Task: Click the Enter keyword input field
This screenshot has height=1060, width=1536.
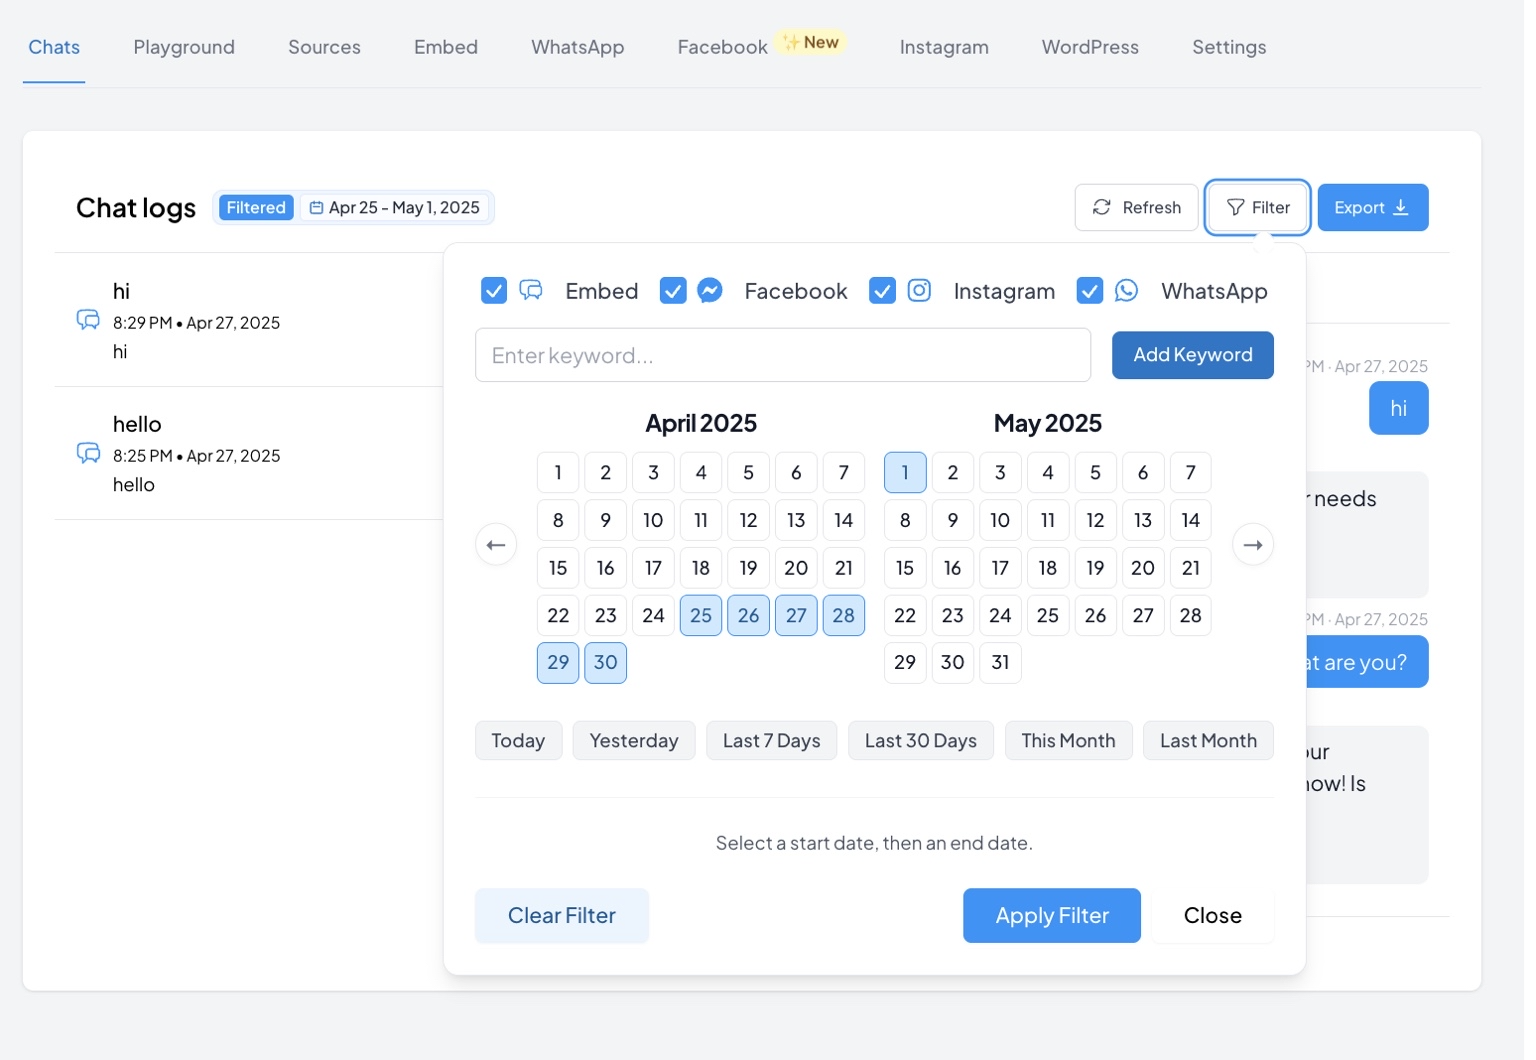Action: tap(783, 355)
